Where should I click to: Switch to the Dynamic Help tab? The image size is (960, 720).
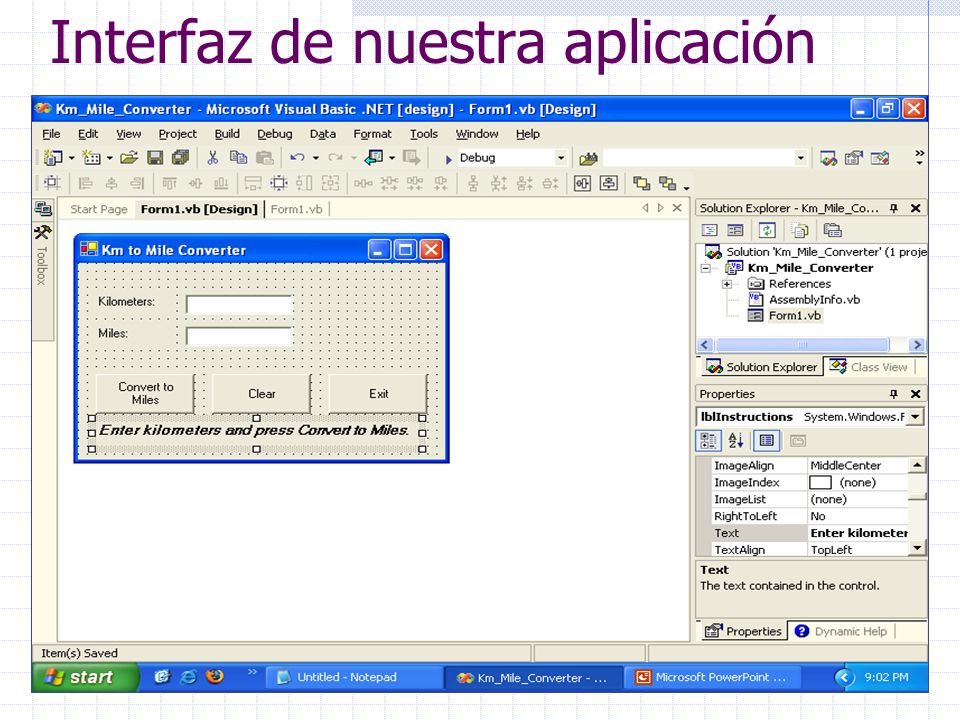pyautogui.click(x=842, y=631)
